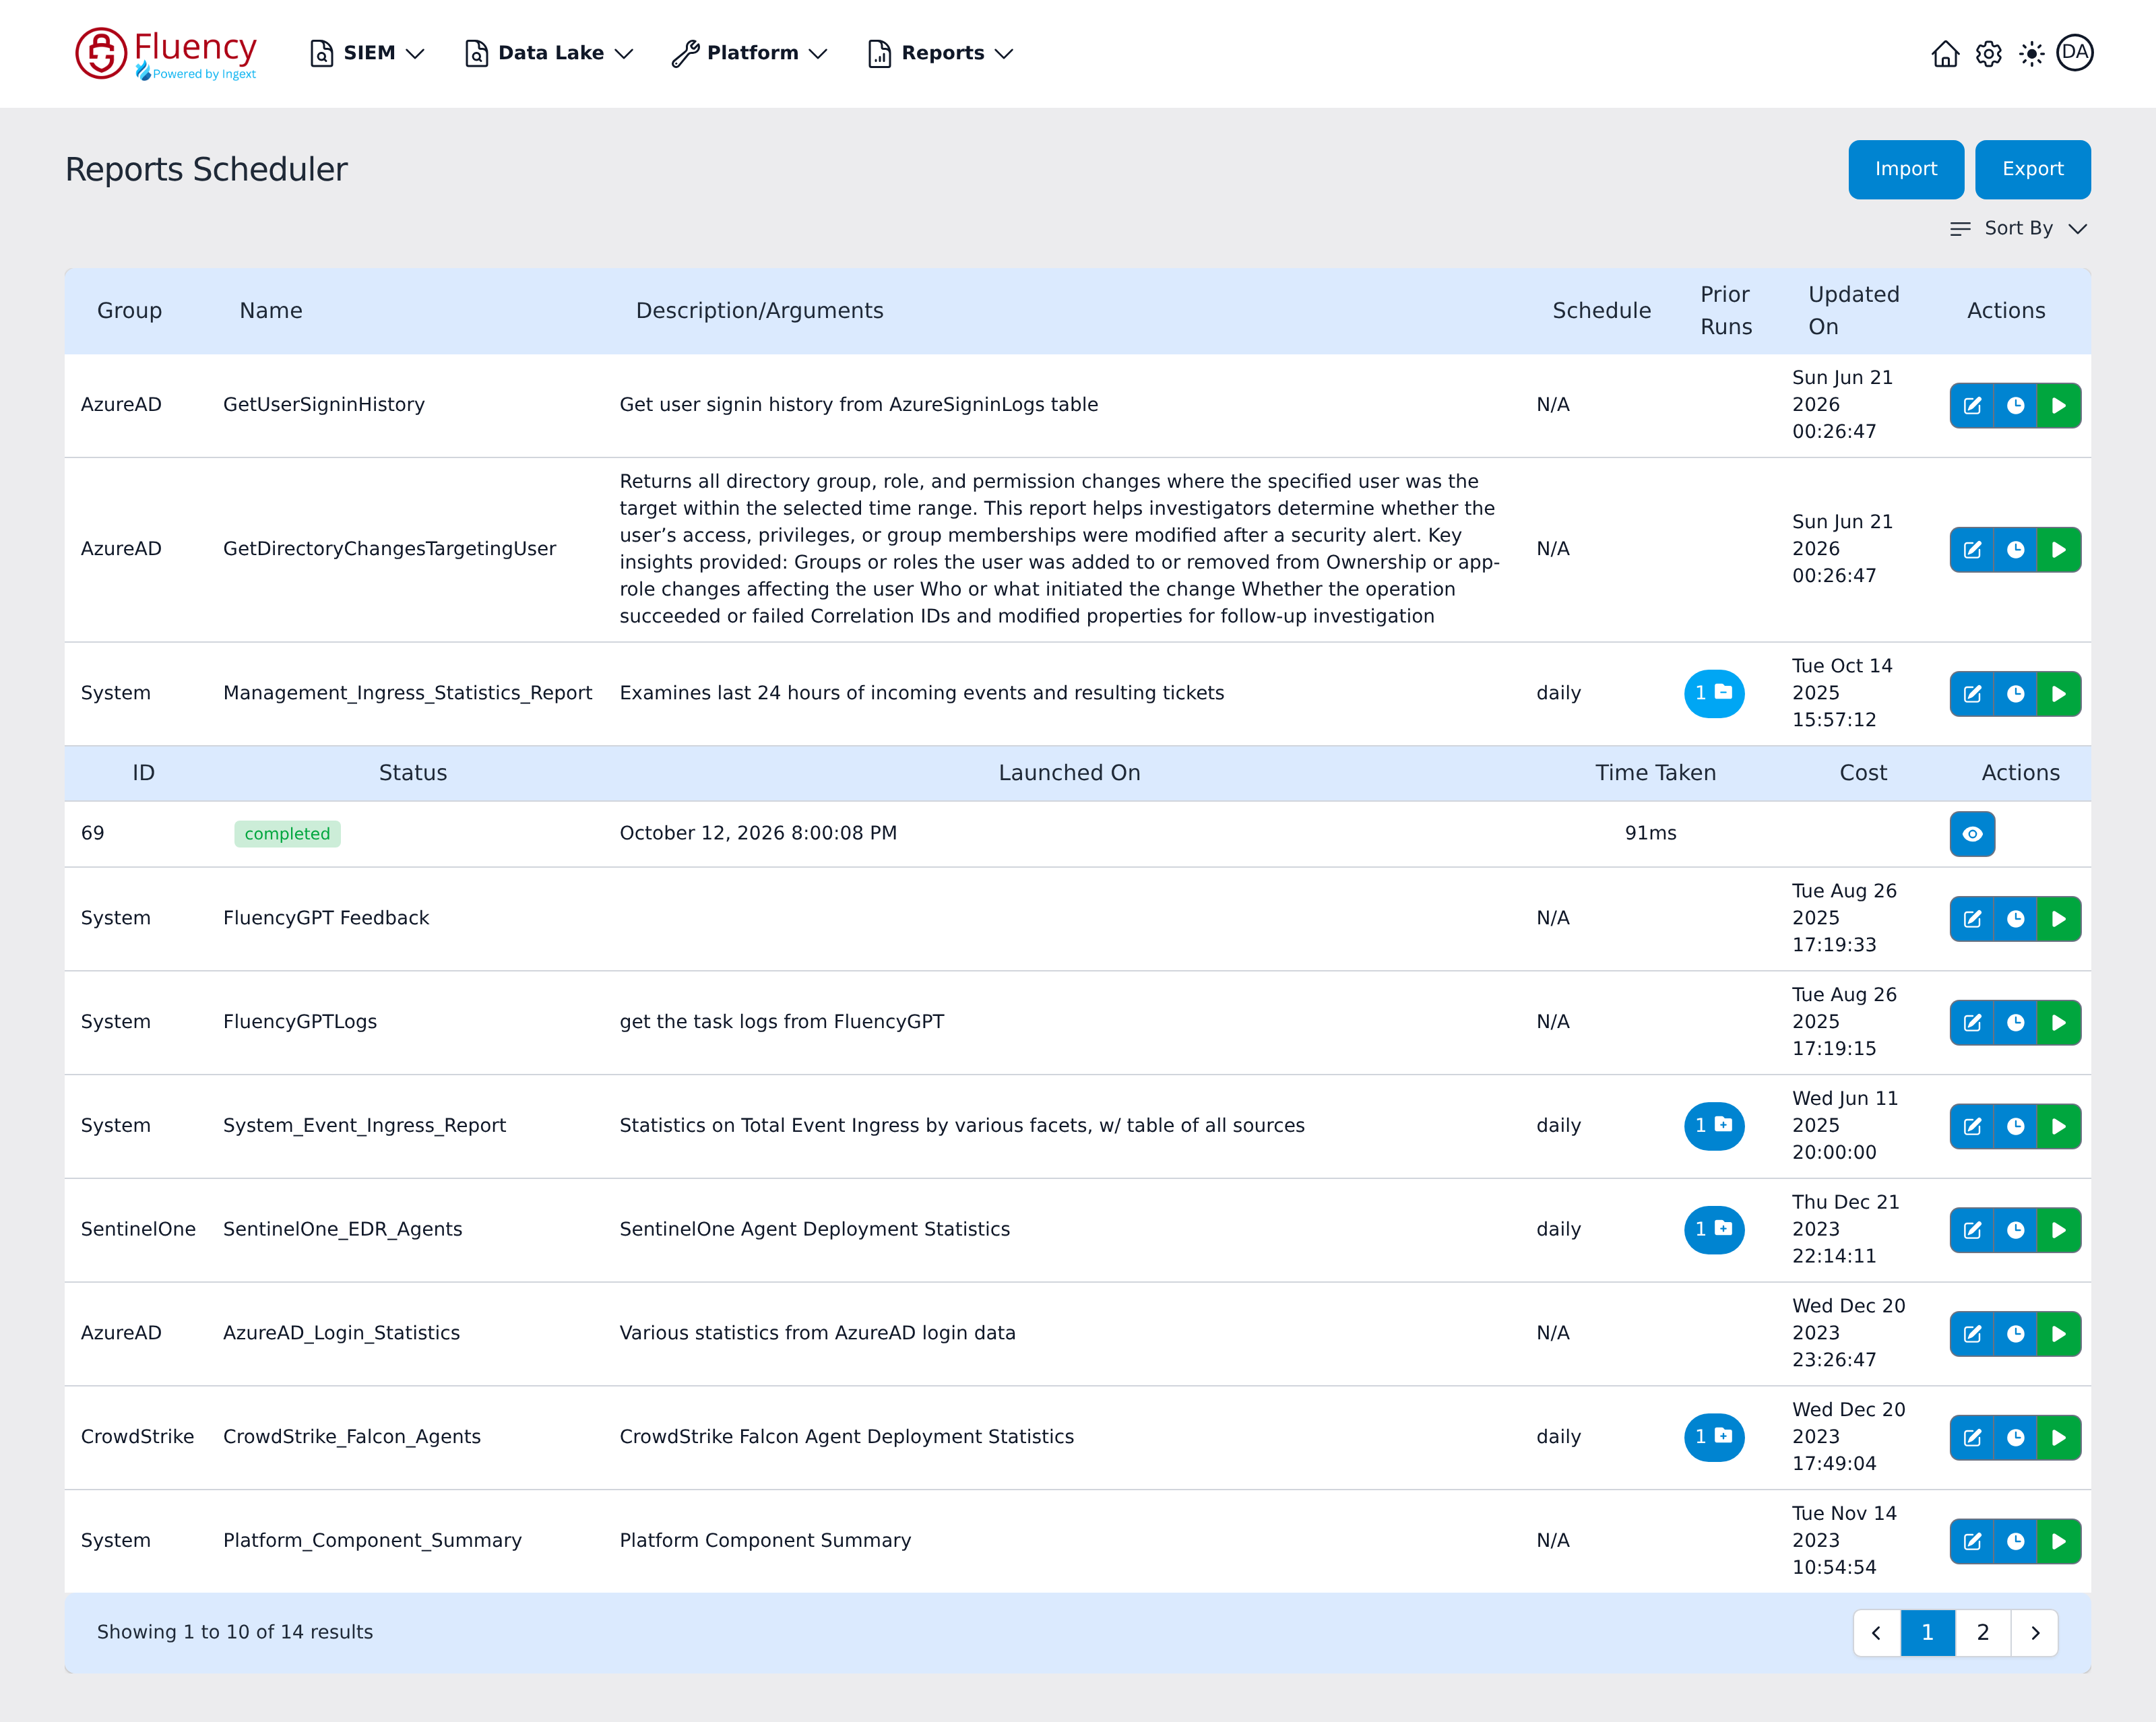Open the Data Lake menu

coord(549,53)
